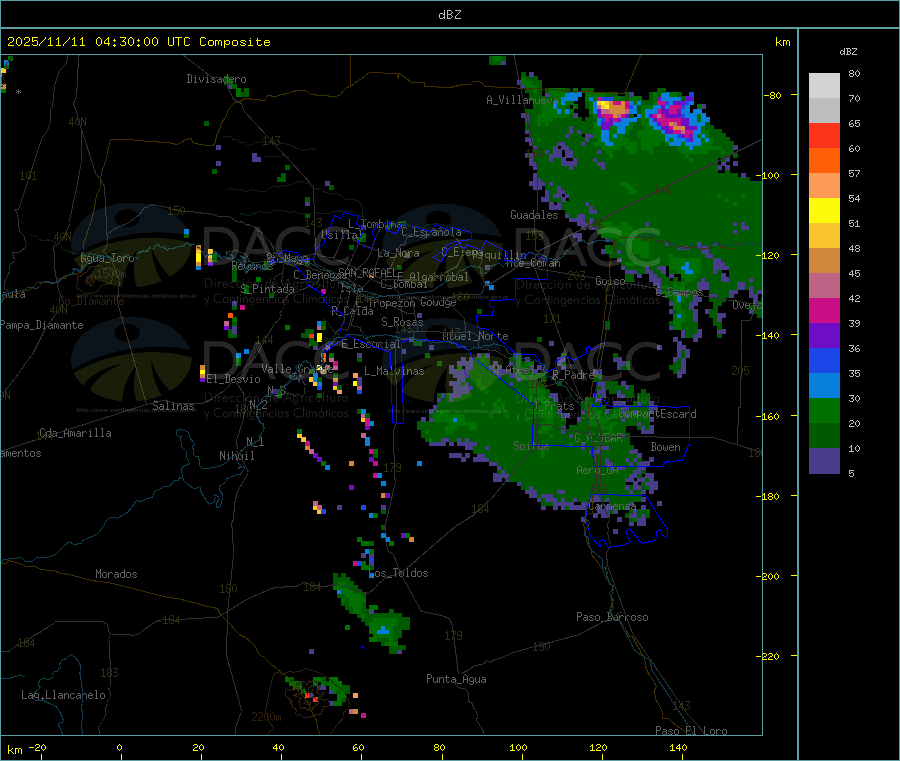Click the magenta 39-42 dBZ legend swatch

(824, 310)
